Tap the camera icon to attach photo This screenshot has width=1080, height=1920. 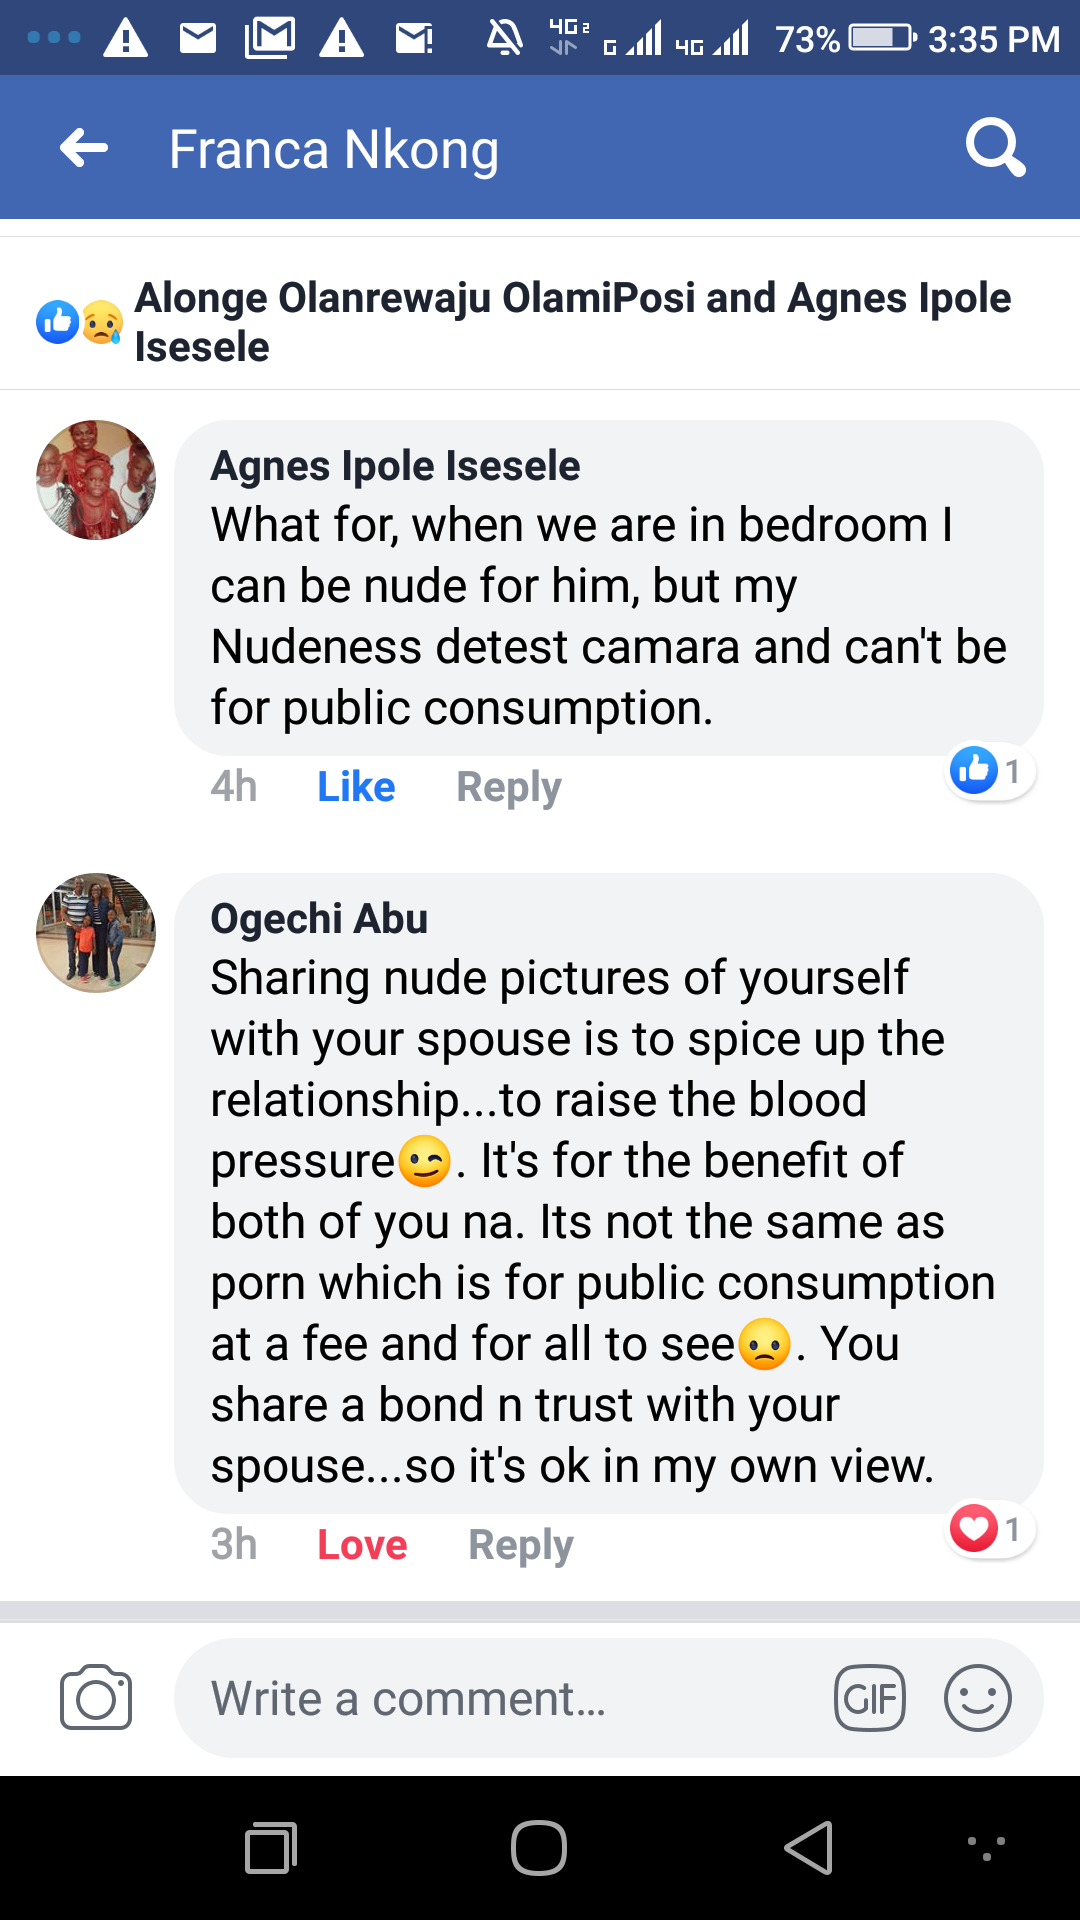coord(96,1698)
